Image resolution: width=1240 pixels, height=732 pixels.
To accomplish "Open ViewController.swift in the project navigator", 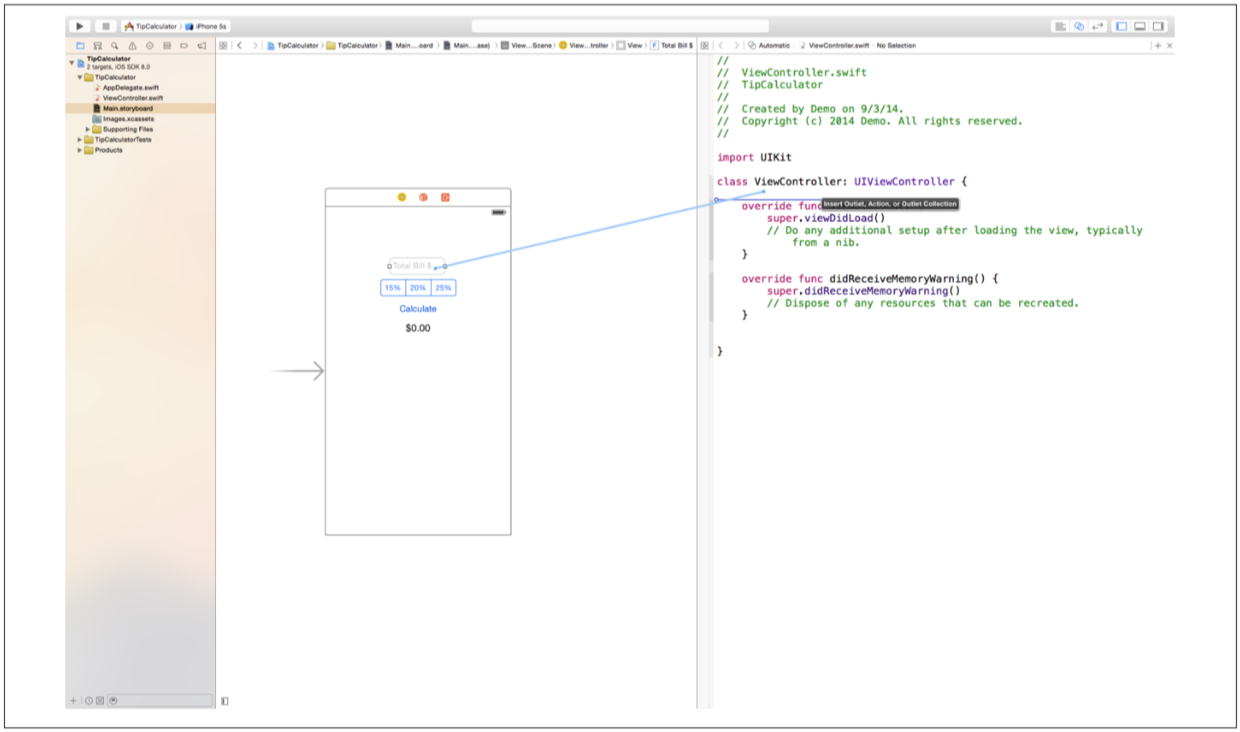I will click(132, 98).
